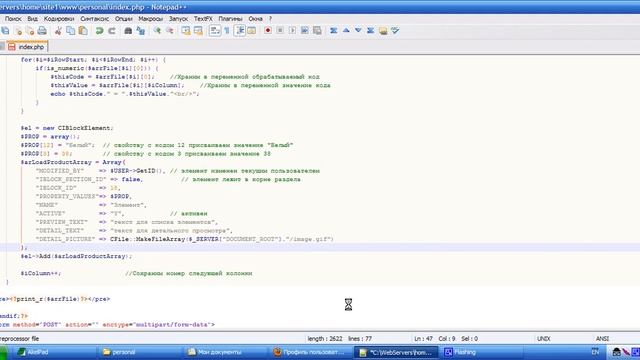This screenshot has height=360, width=640.
Task: Click the Stop macro recording icon
Action: tap(280, 31)
